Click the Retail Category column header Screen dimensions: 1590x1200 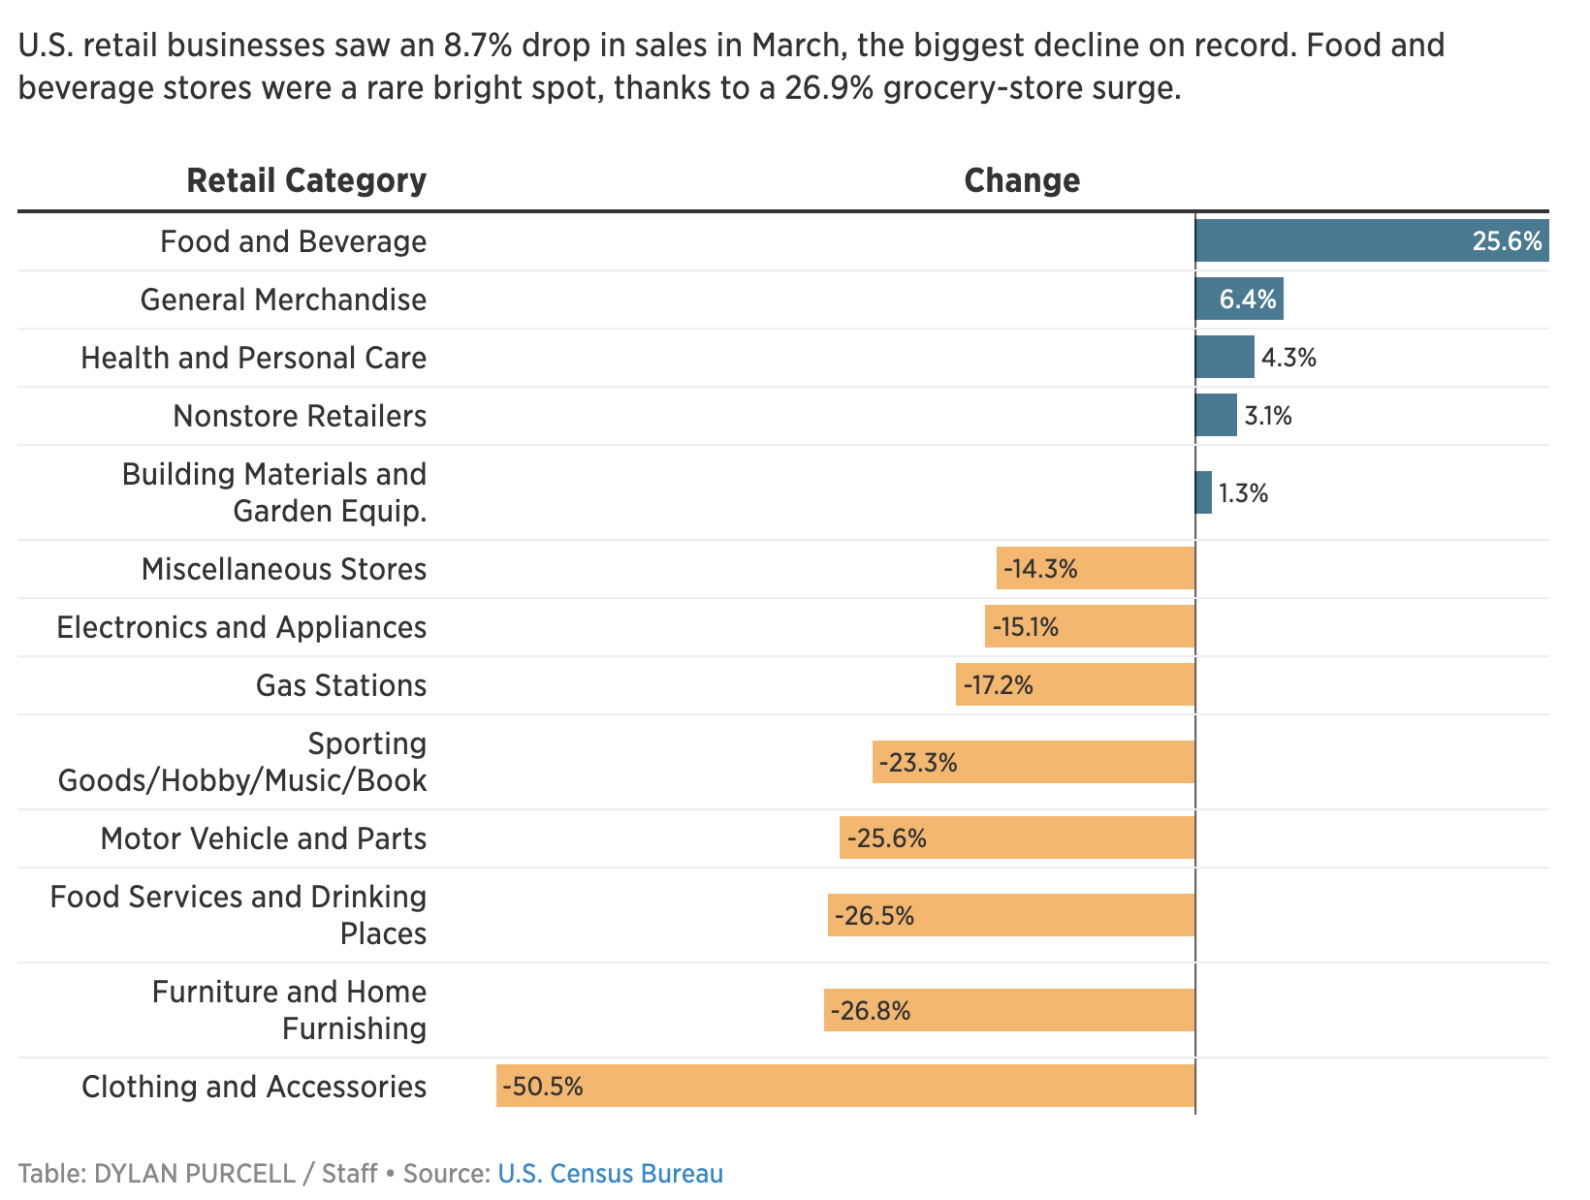point(306,180)
